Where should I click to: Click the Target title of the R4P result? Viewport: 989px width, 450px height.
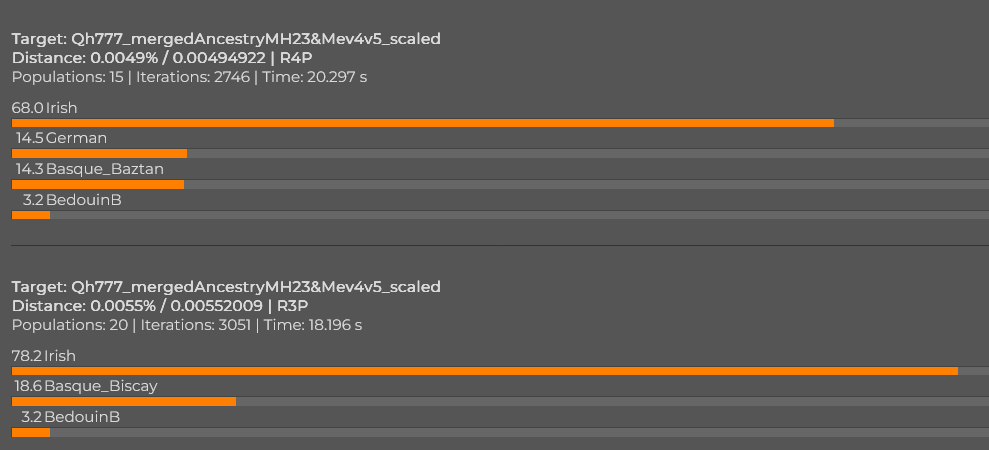coord(226,39)
